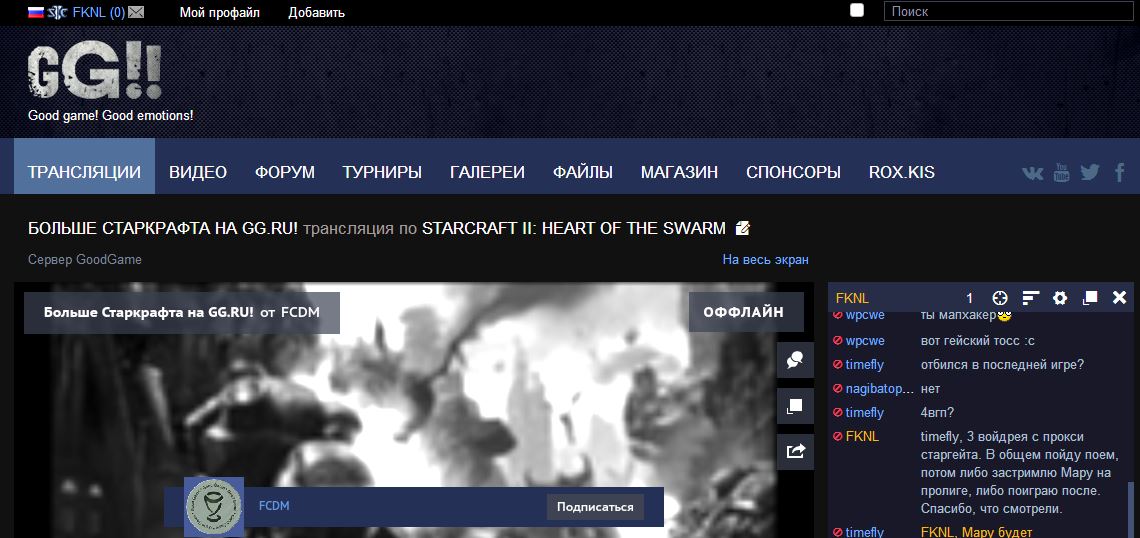Click username wpcwe beside 'вот гейский тосс'

pos(865,340)
